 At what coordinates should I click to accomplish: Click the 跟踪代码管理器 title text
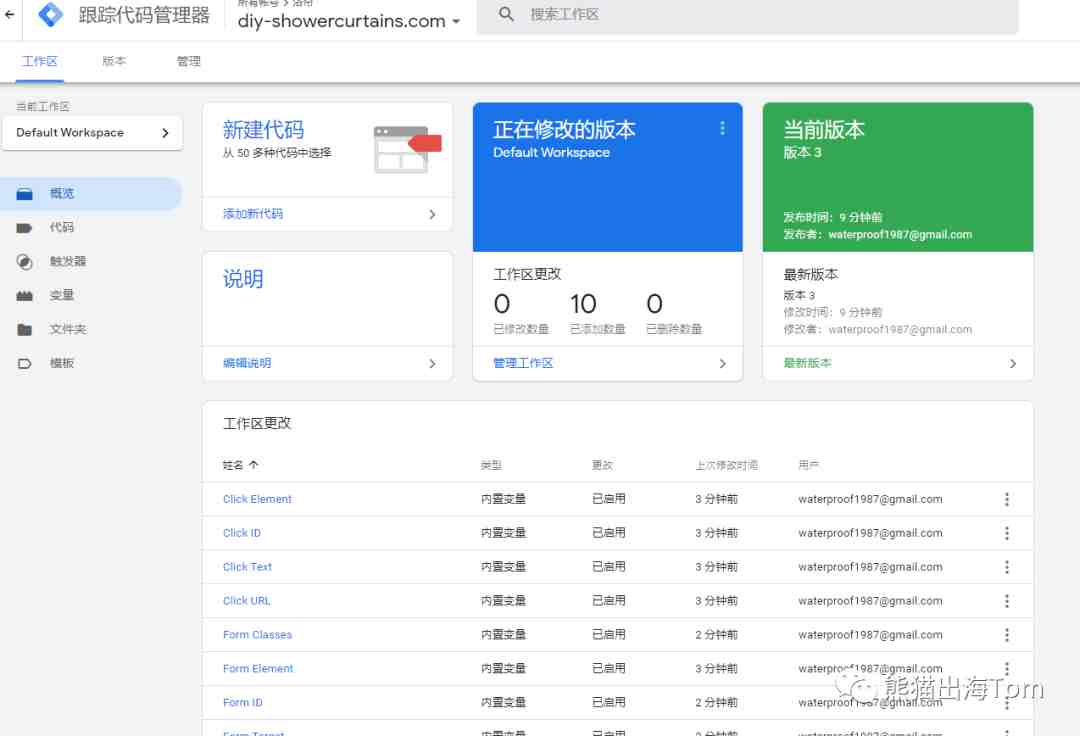144,14
